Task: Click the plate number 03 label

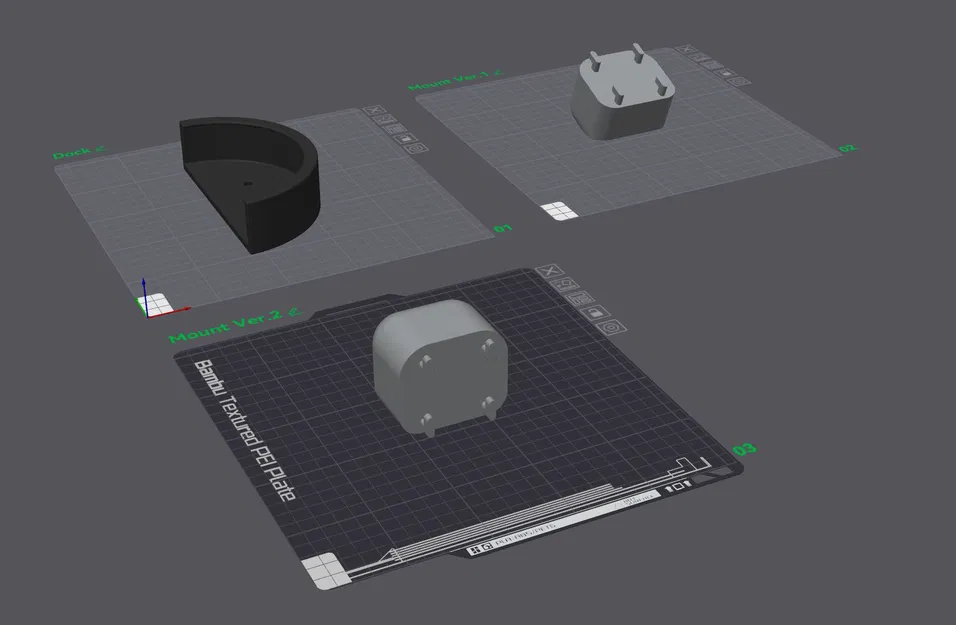Action: click(744, 450)
